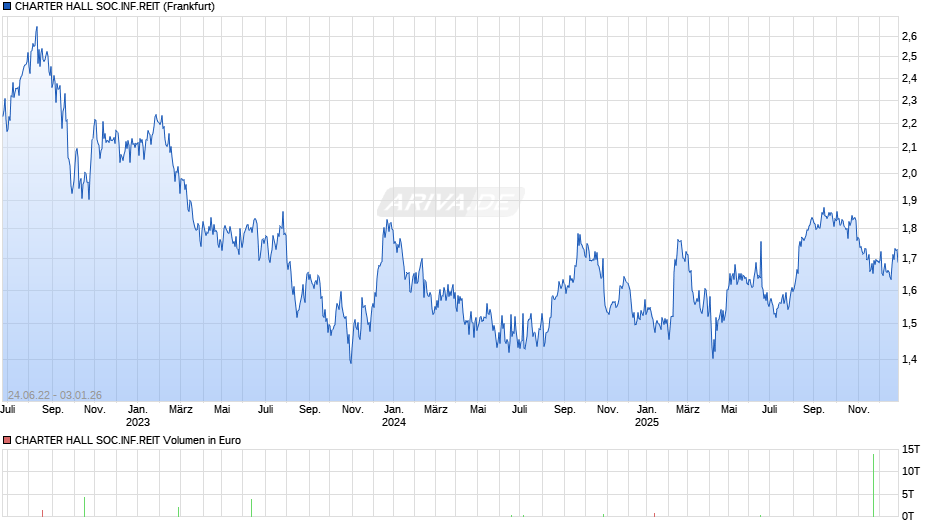Select the volume title 'Volumen in Euro'
The image size is (940, 526).
coord(202,440)
